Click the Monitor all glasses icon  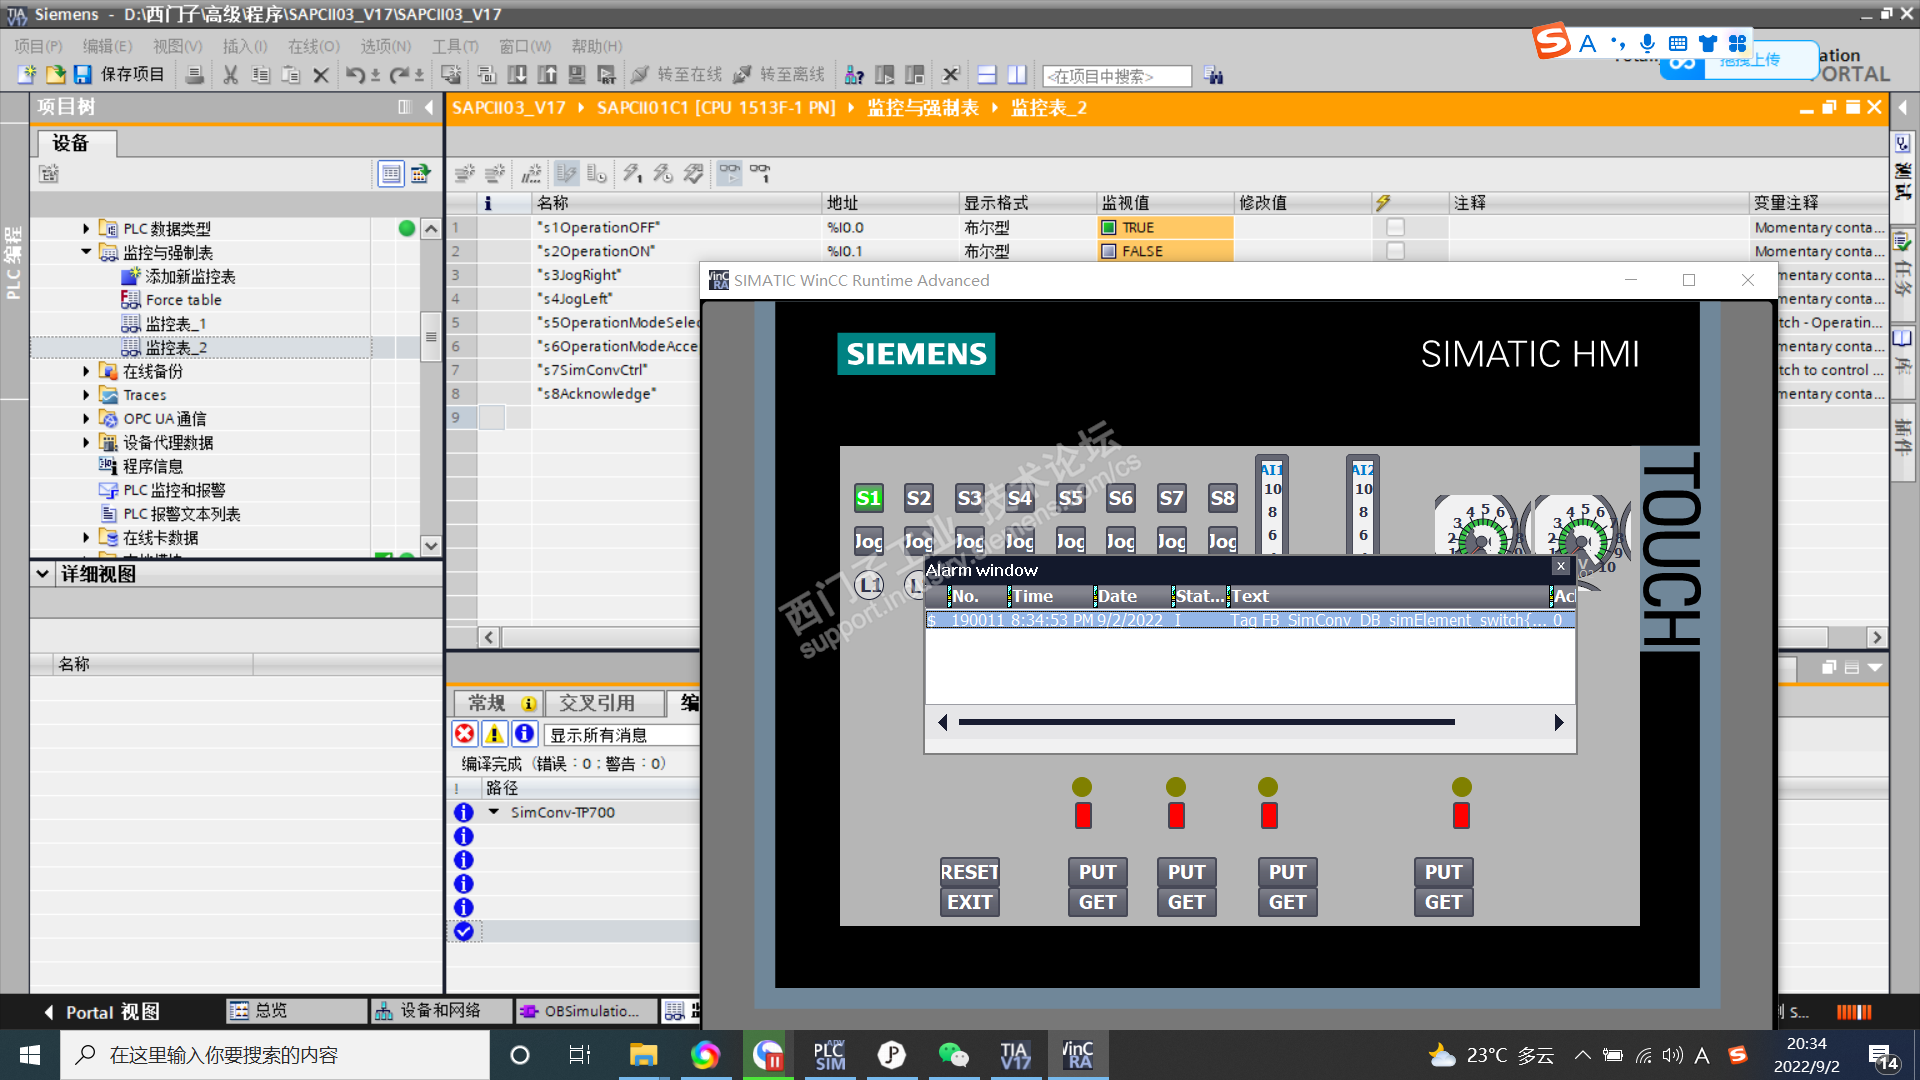pos(730,174)
